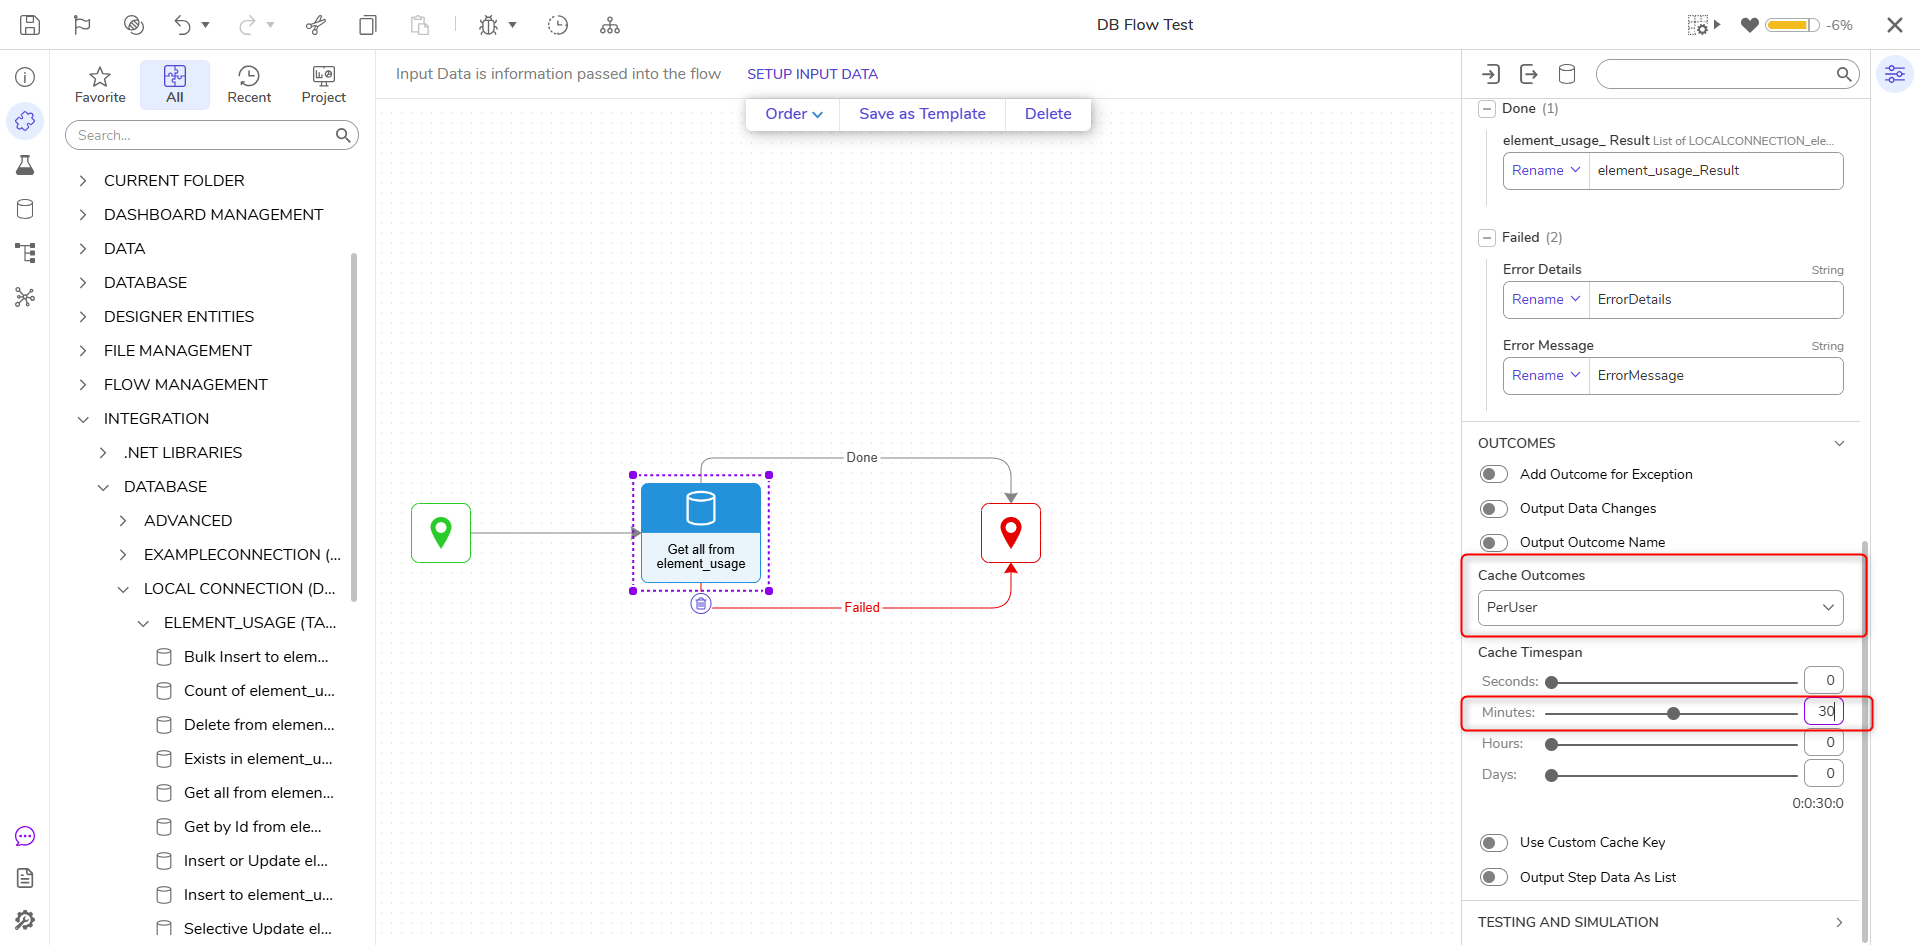The image size is (1920, 945).
Task: Select the puzzle-piece steps icon in sidebar
Action: 25,121
